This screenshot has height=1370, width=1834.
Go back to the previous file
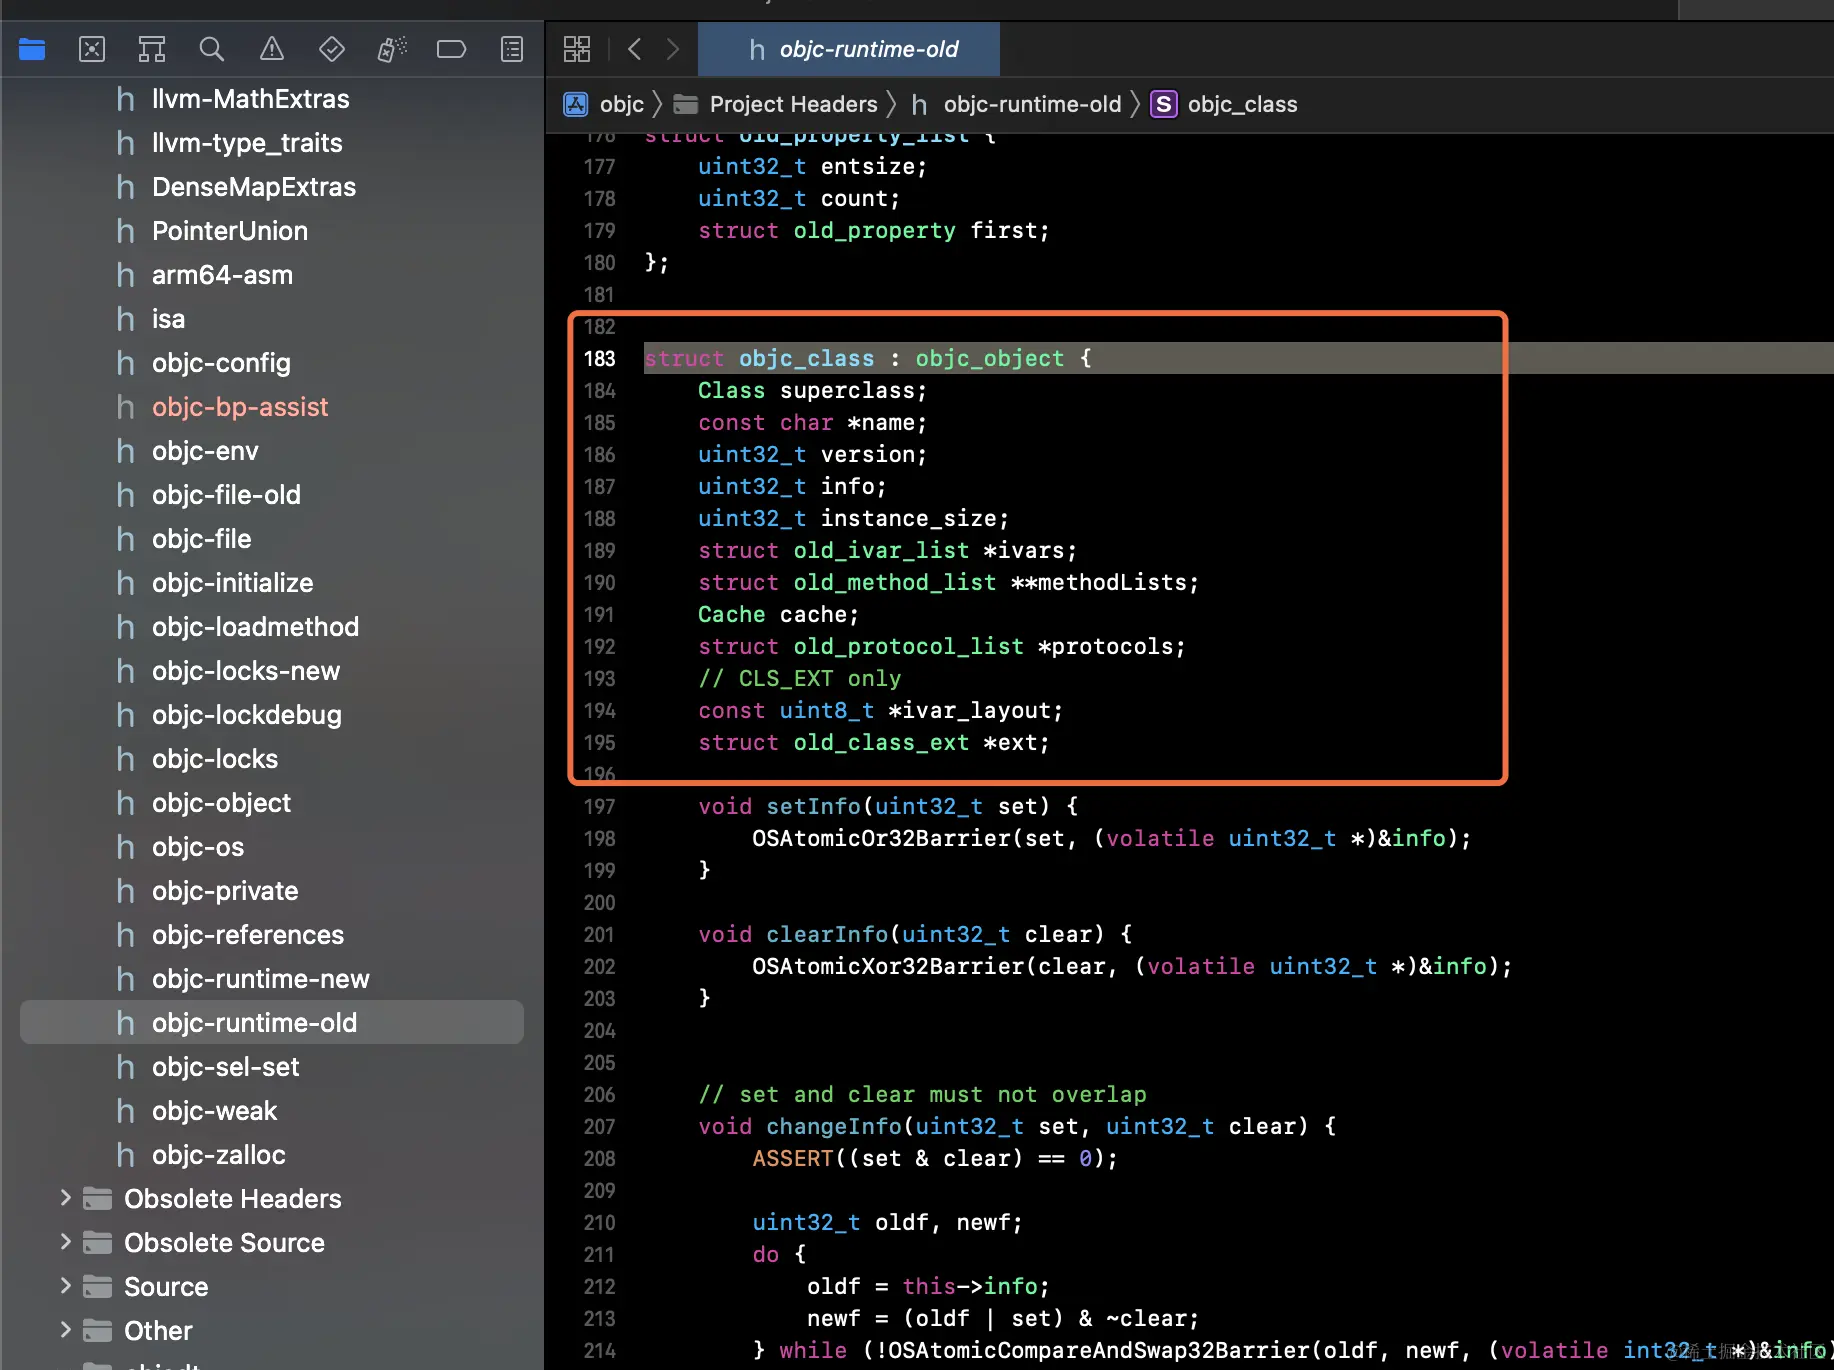pos(635,49)
